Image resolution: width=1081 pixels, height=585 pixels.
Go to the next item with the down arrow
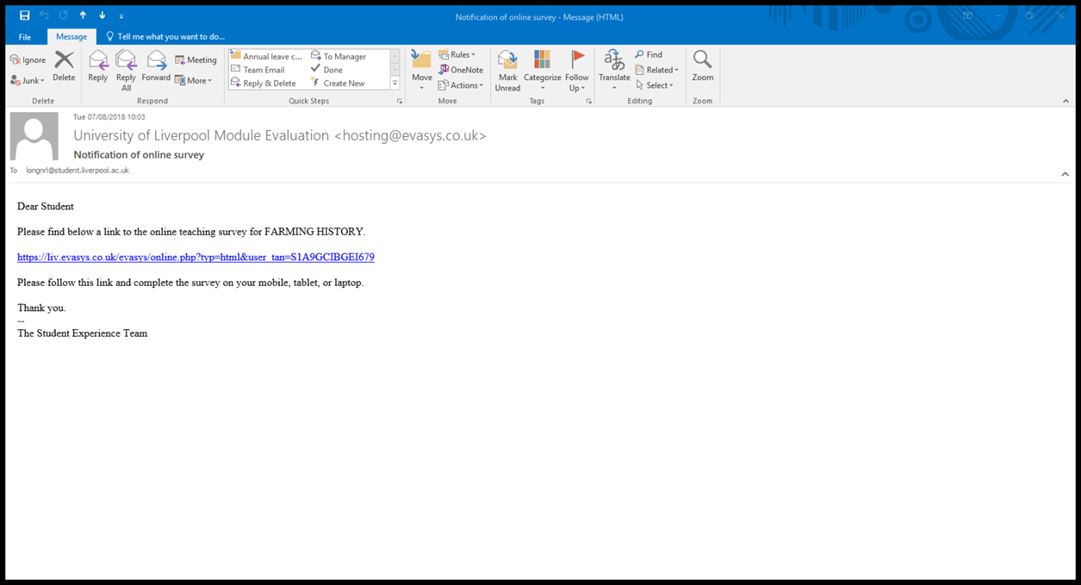point(102,15)
